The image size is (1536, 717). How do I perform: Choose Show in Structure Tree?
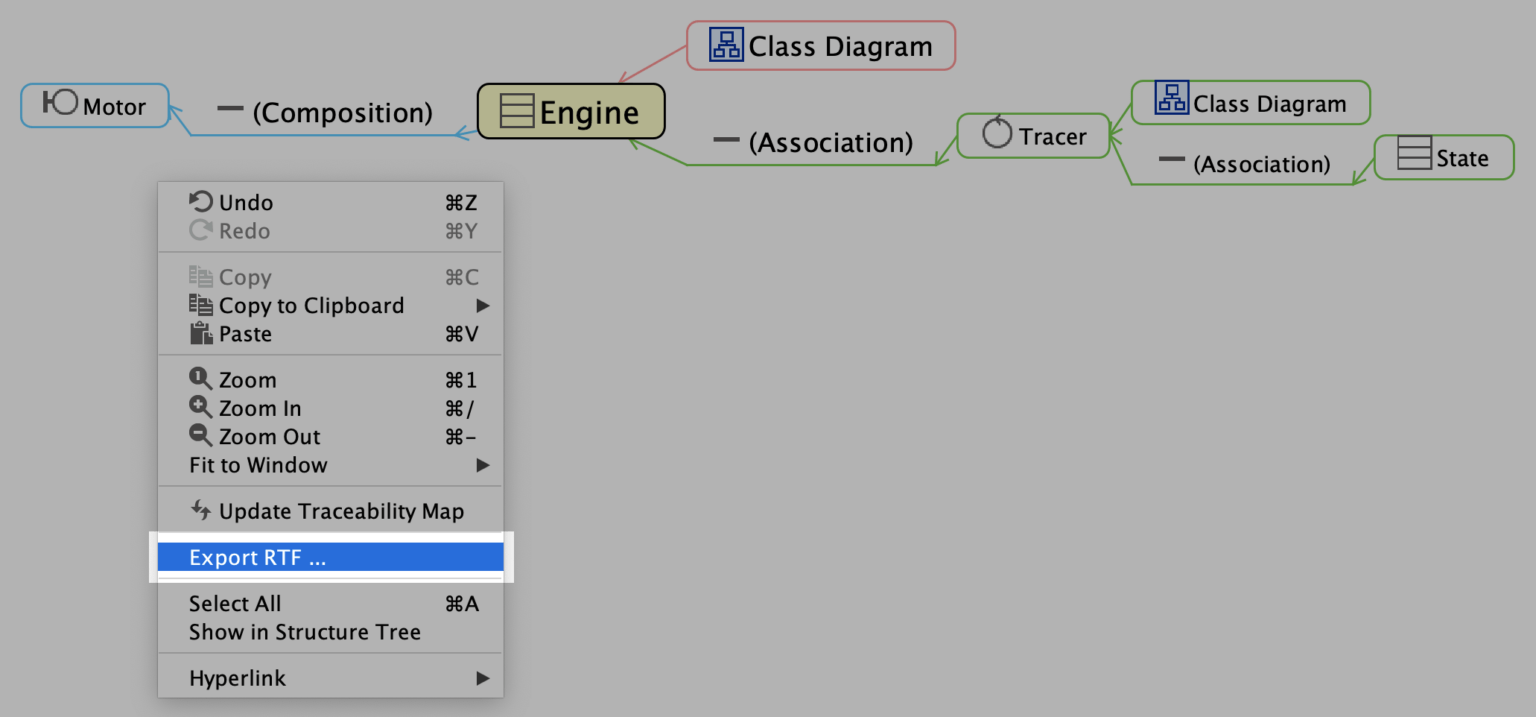click(x=305, y=632)
